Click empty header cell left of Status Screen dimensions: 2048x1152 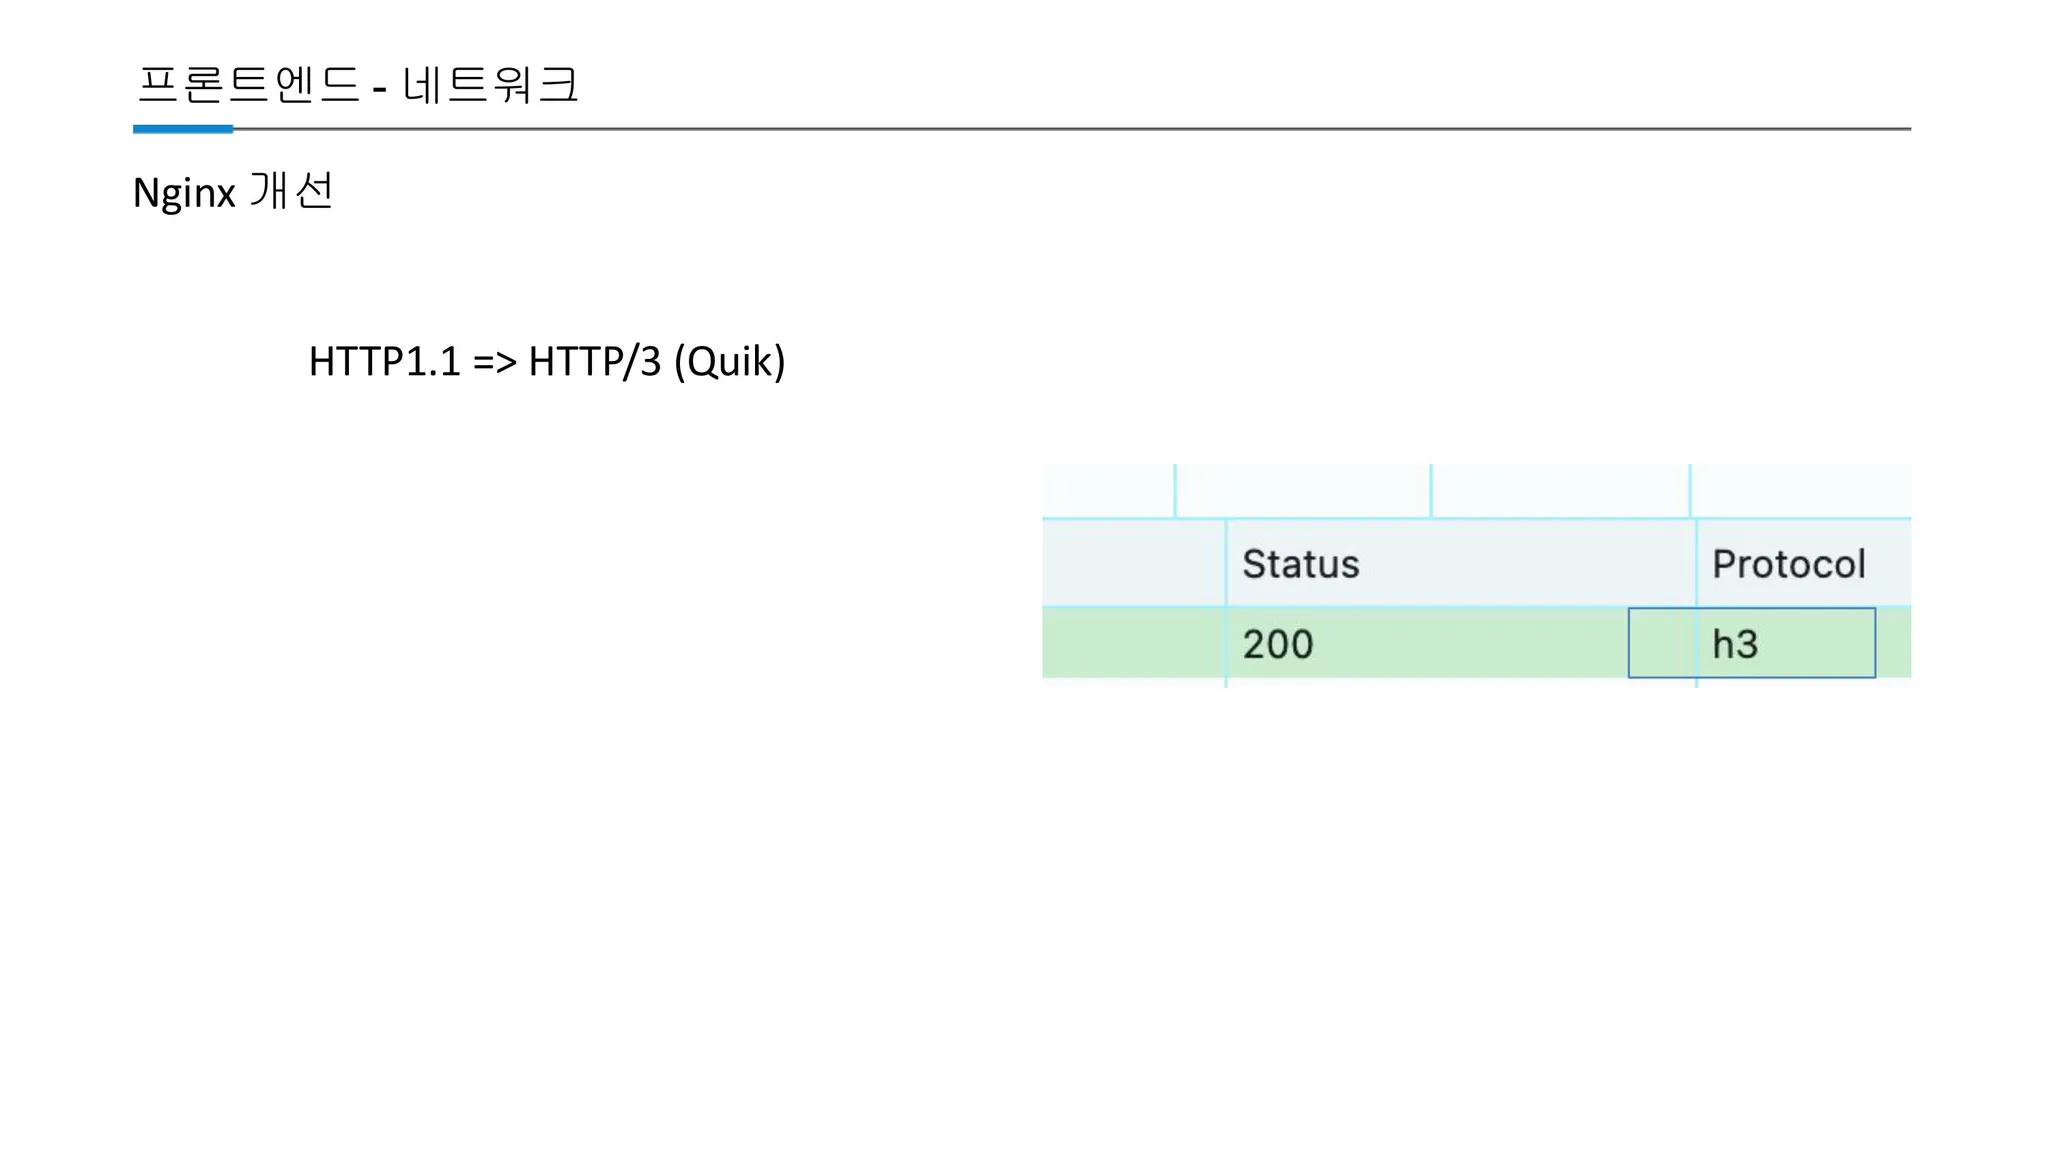coord(1133,563)
